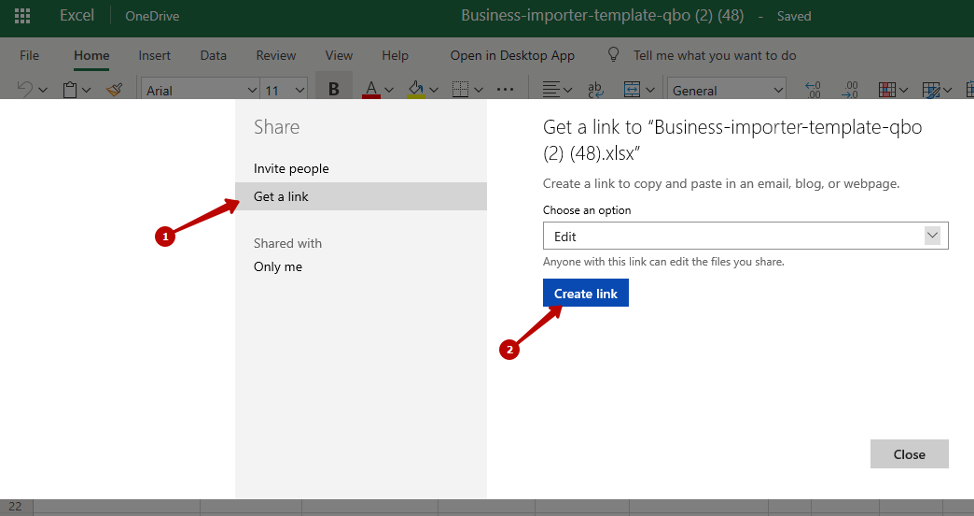Click the Tell me what you want search box
This screenshot has width=974, height=516.
[x=714, y=55]
